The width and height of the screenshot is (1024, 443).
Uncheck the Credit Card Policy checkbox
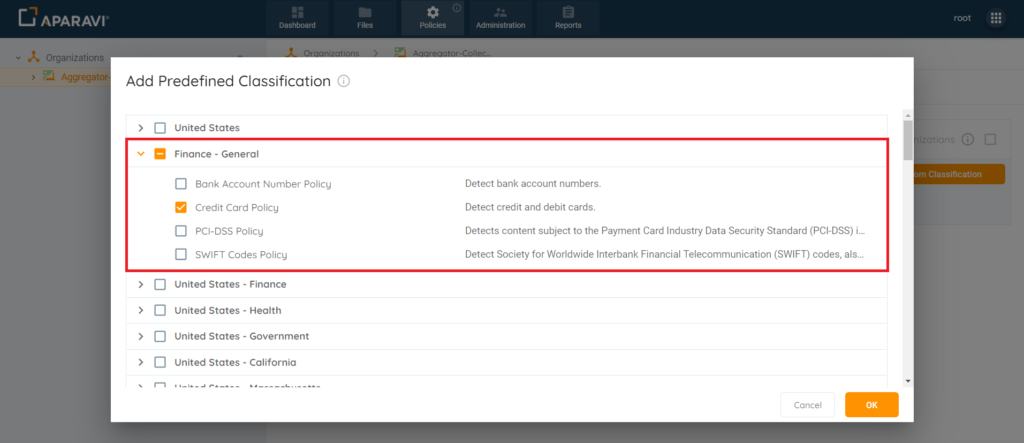tap(181, 207)
